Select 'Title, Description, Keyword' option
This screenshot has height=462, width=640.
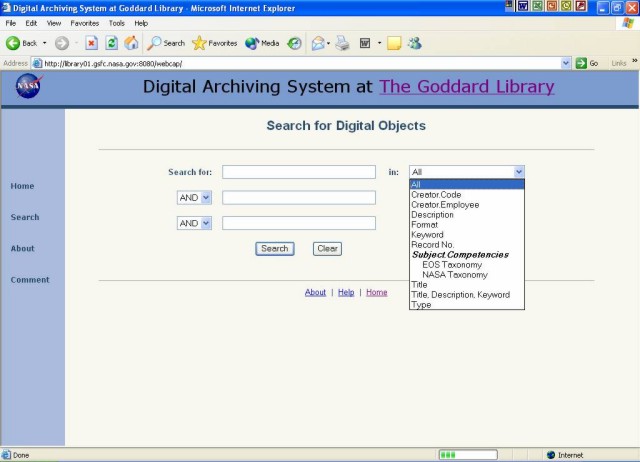point(467,295)
